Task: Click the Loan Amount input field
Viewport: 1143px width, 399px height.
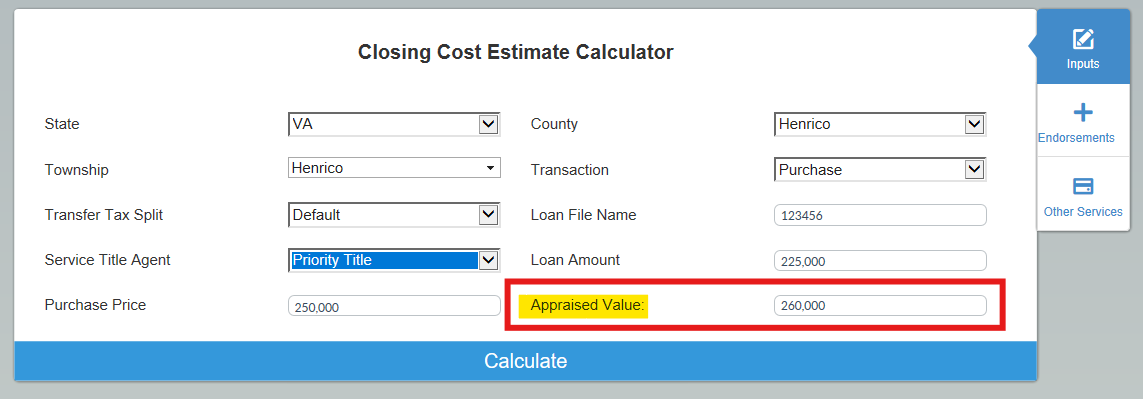Action: coord(880,260)
